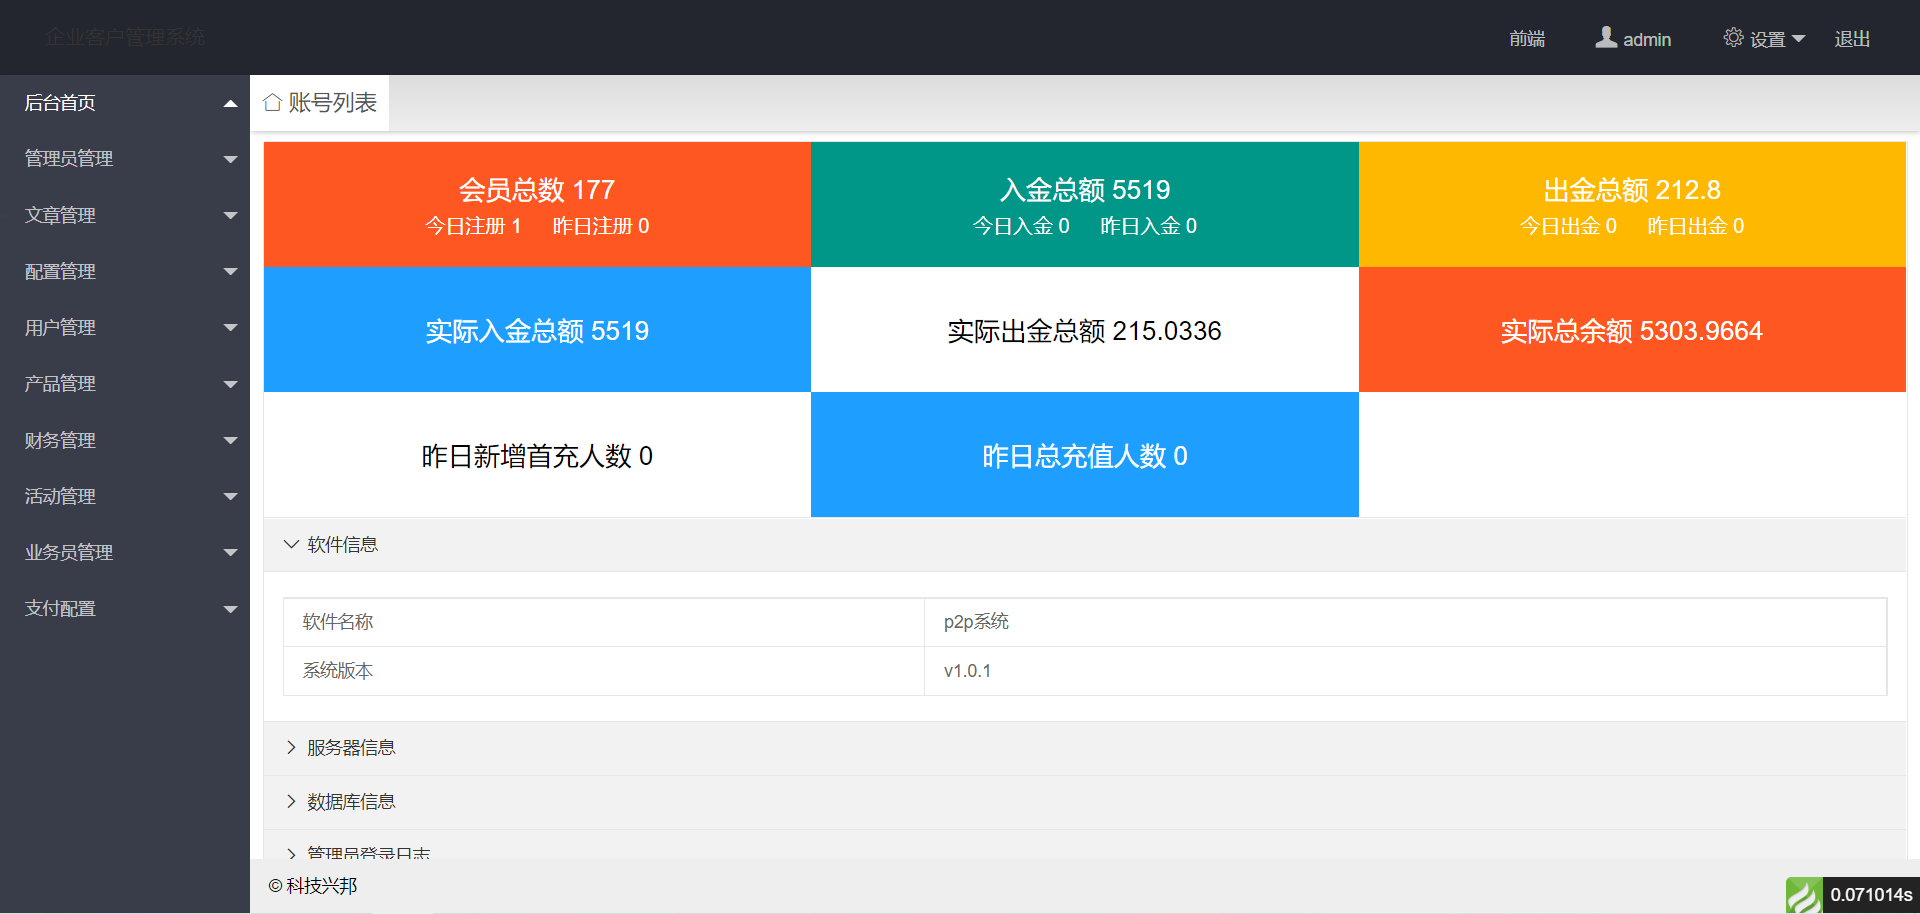Click the home icon in 账号列表 tab
Viewport: 1920px width, 914px height.
pyautogui.click(x=272, y=103)
